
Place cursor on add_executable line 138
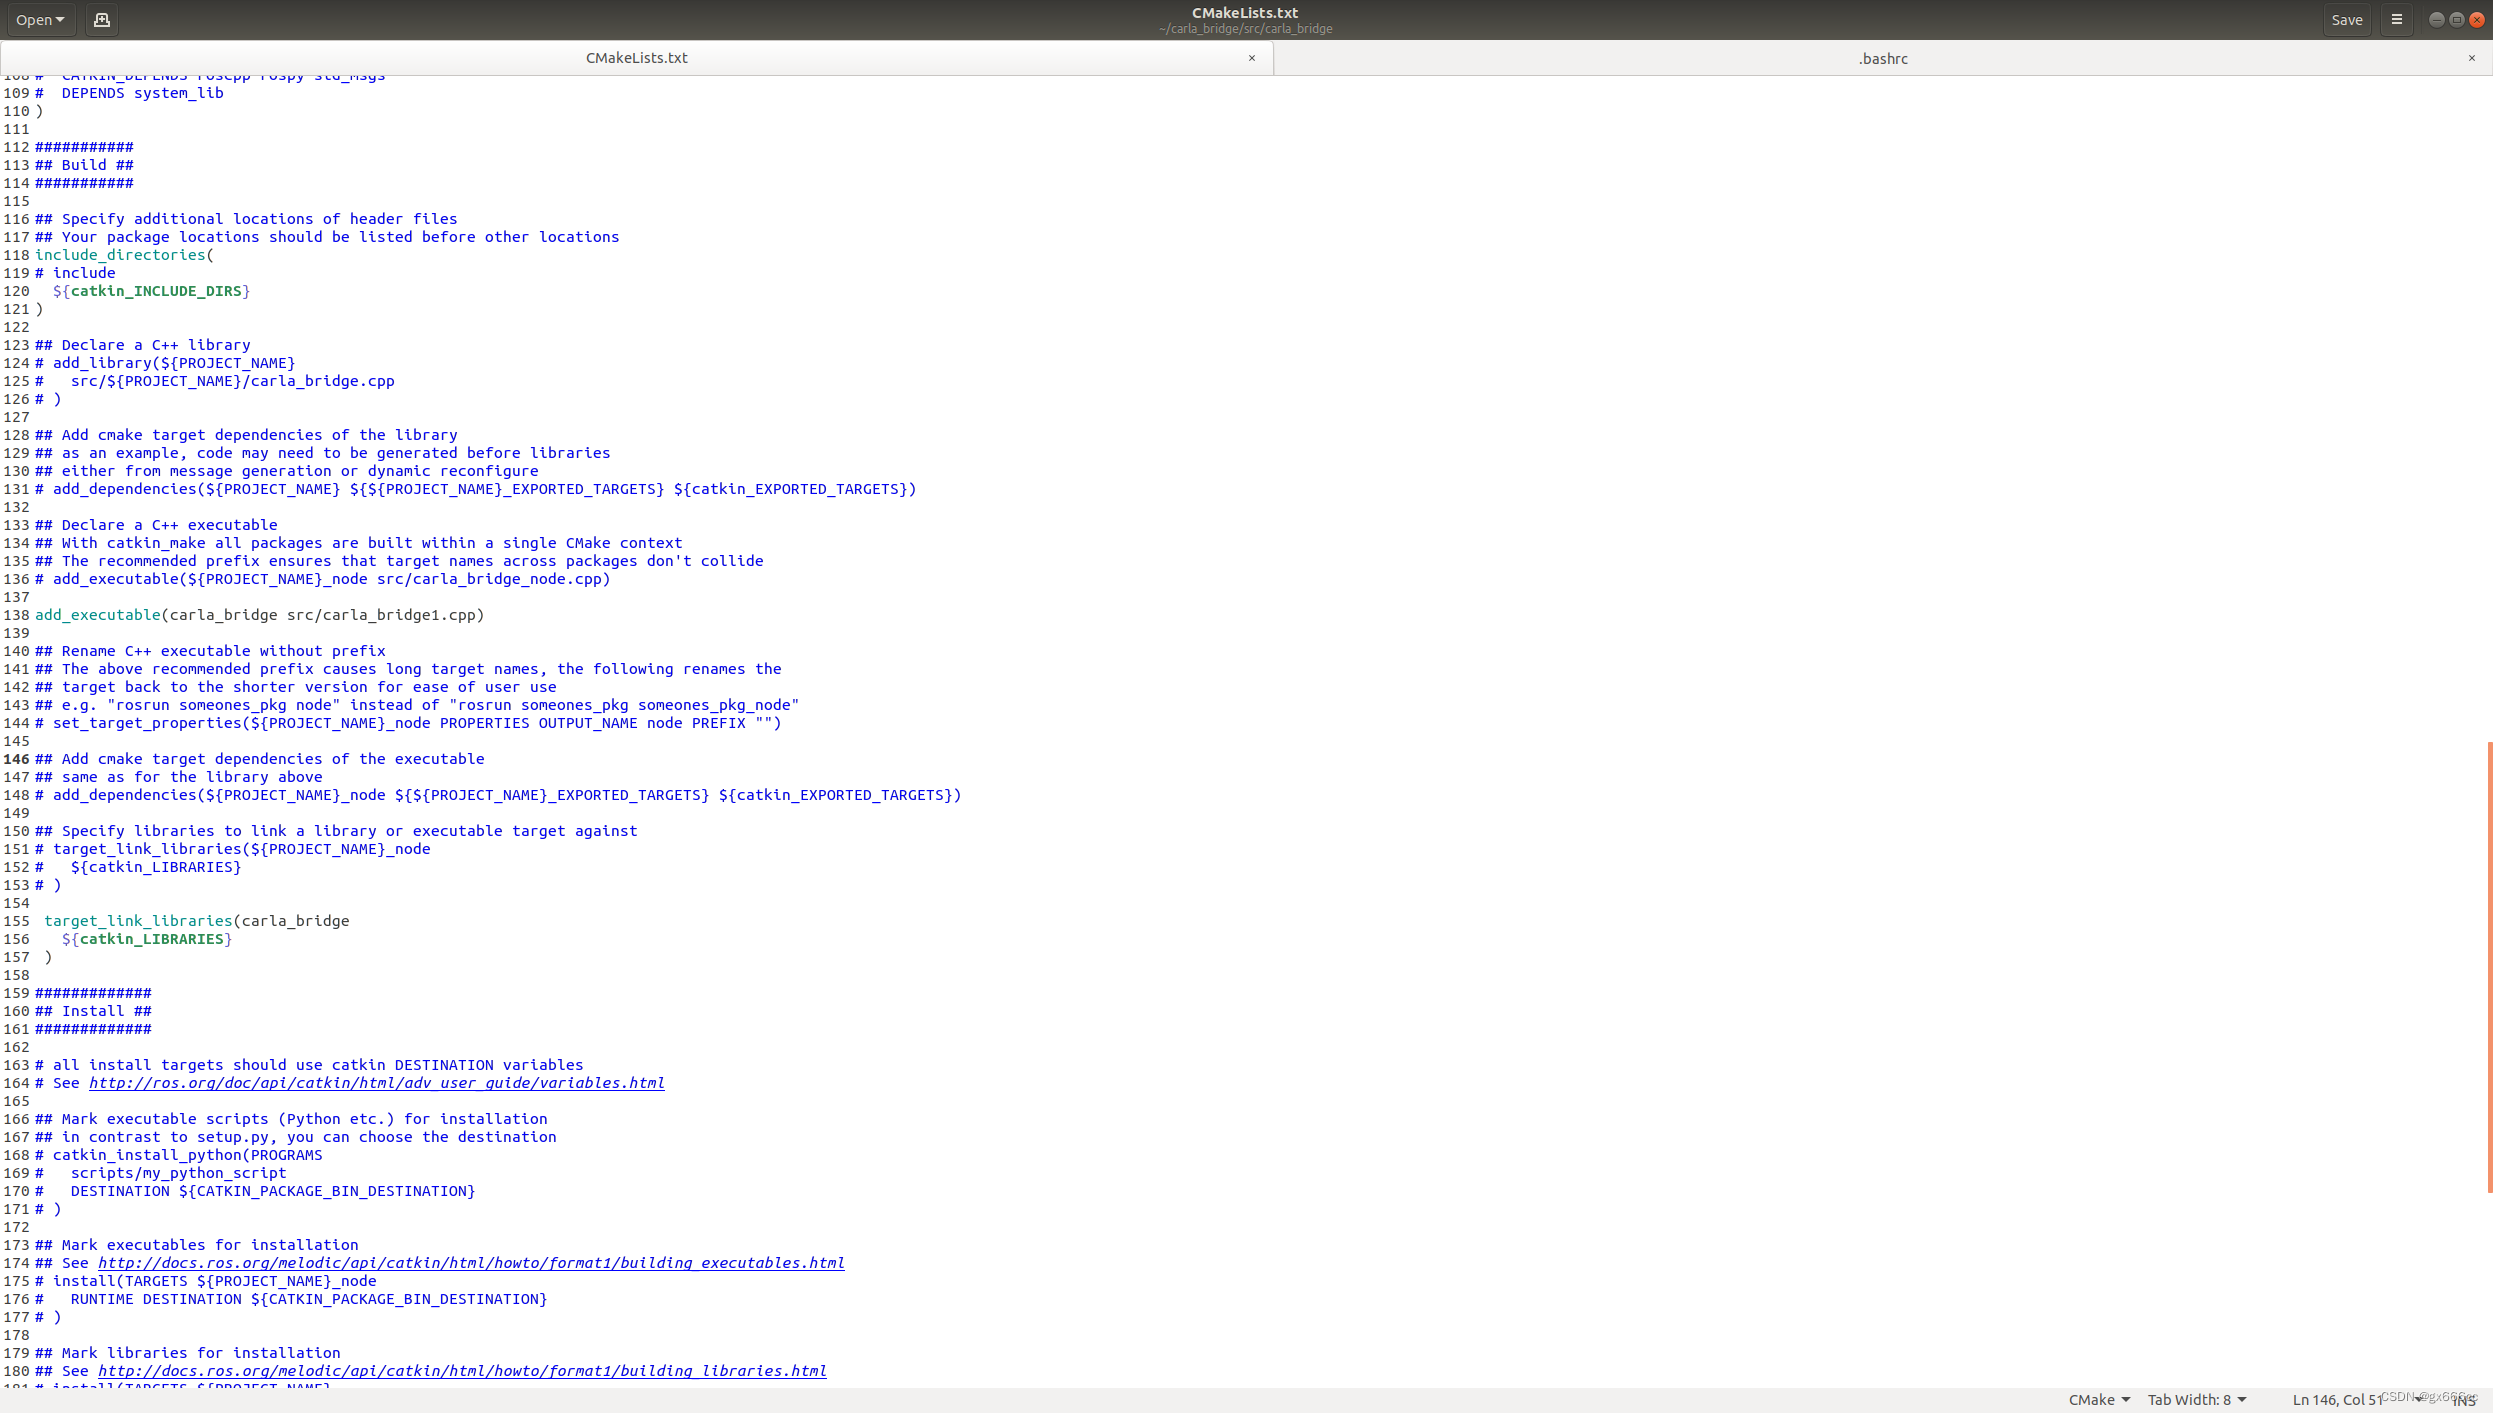260,615
